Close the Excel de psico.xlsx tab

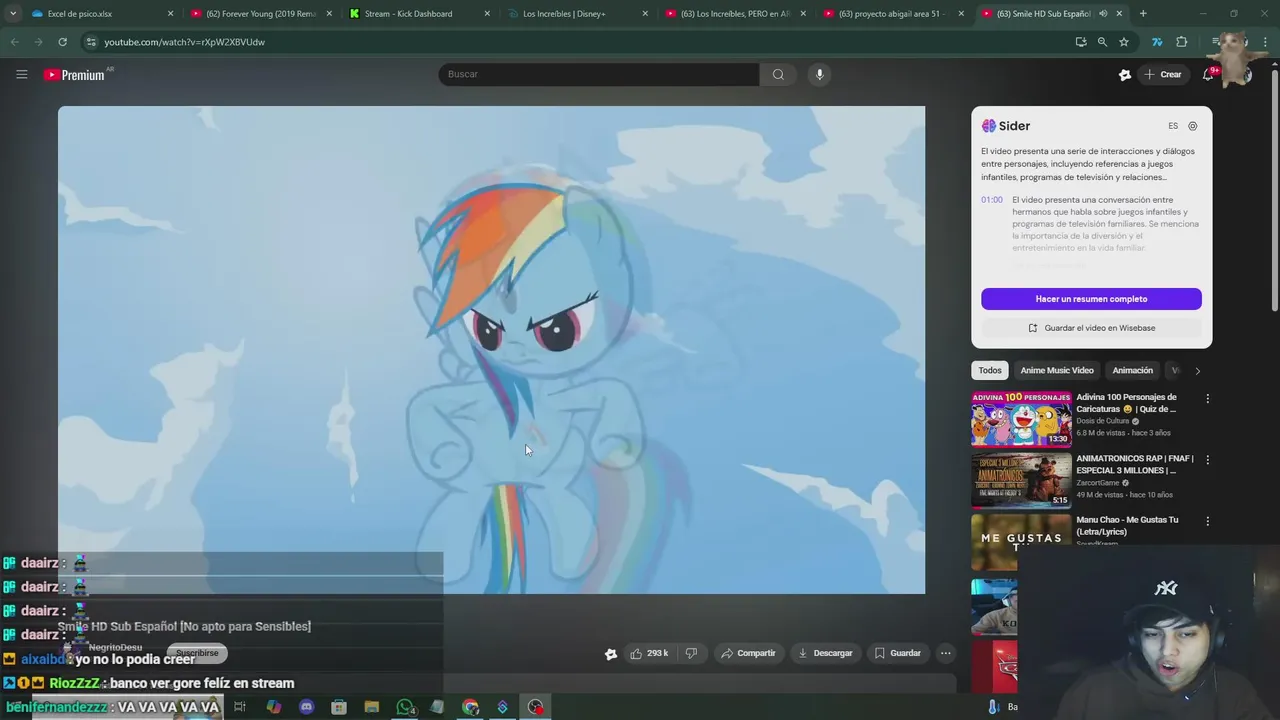pyautogui.click(x=171, y=14)
